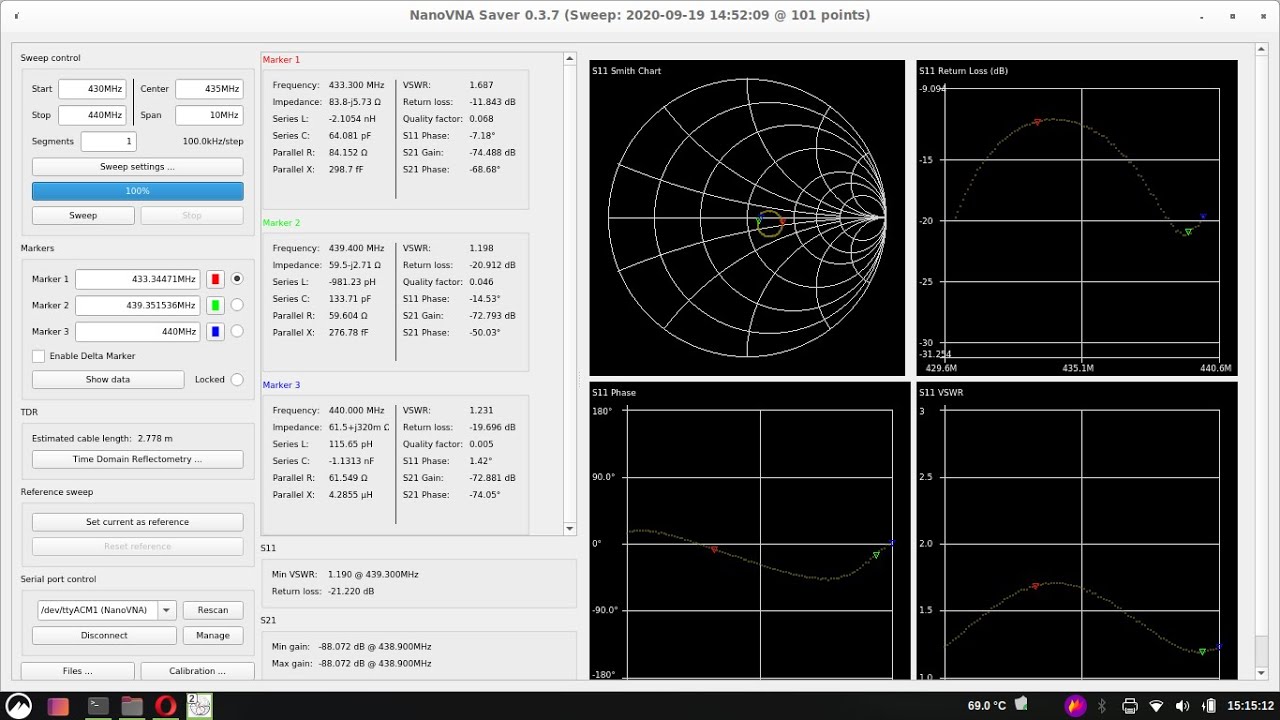
Task: Click the Marker 1 frequency field
Action: 138,279
